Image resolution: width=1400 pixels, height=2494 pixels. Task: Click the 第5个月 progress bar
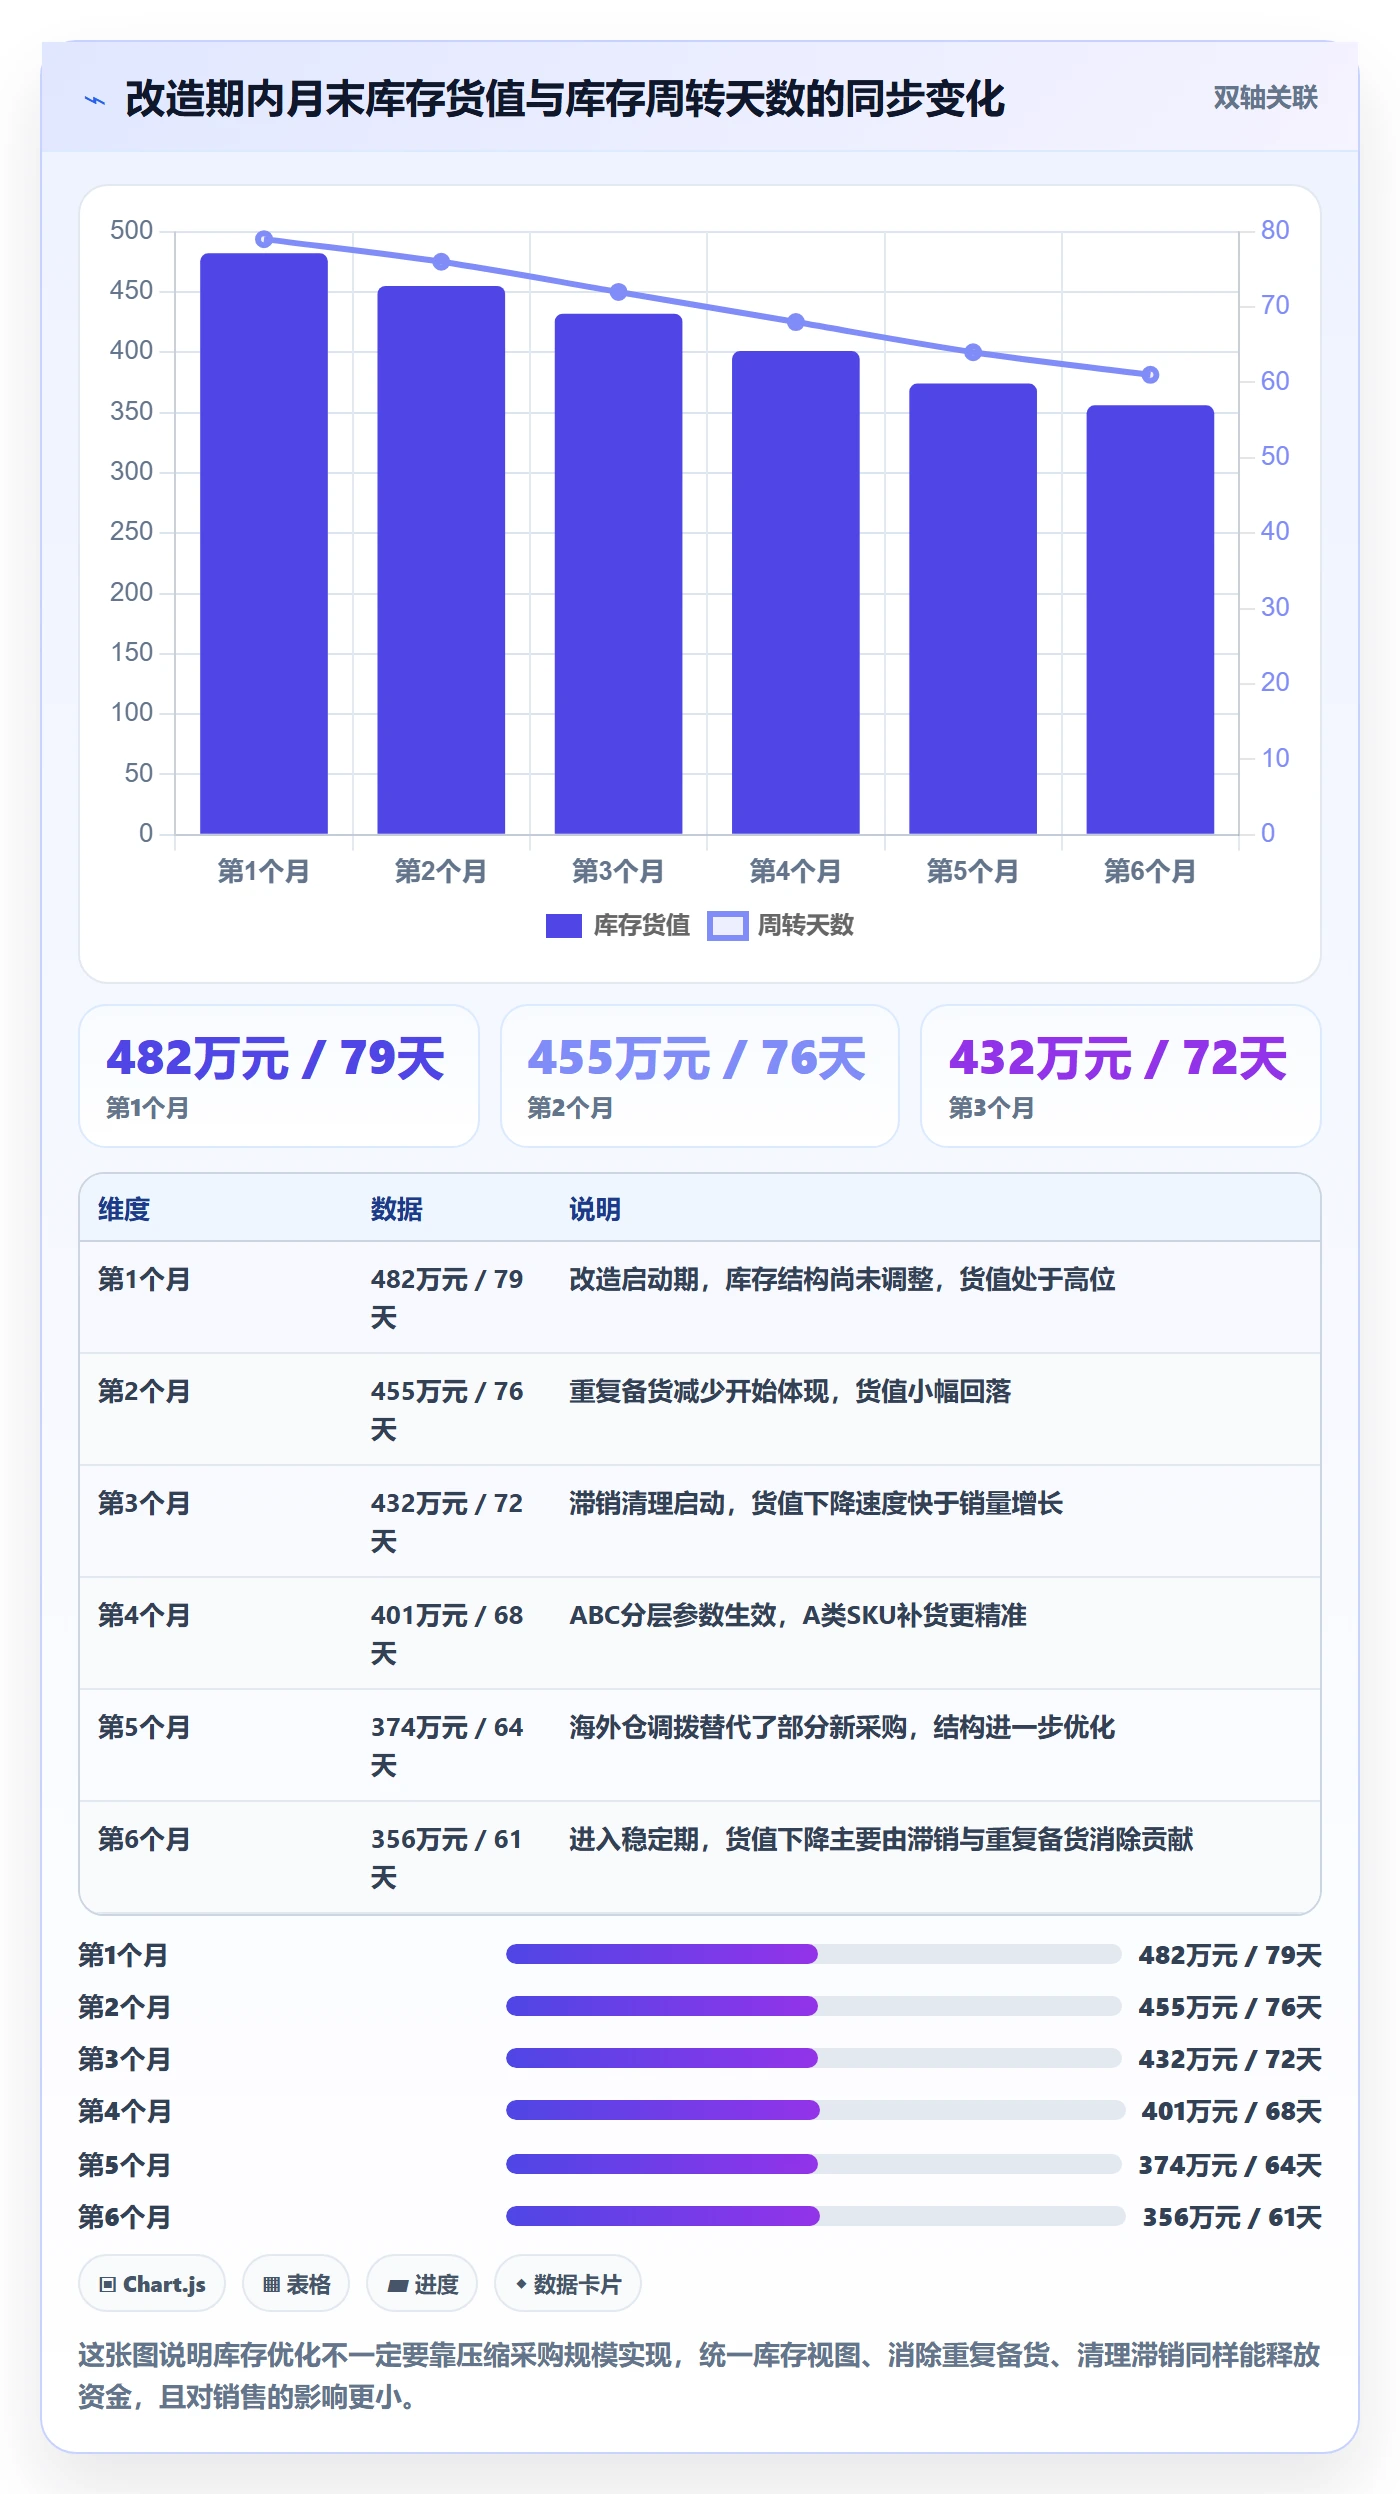[x=813, y=2164]
